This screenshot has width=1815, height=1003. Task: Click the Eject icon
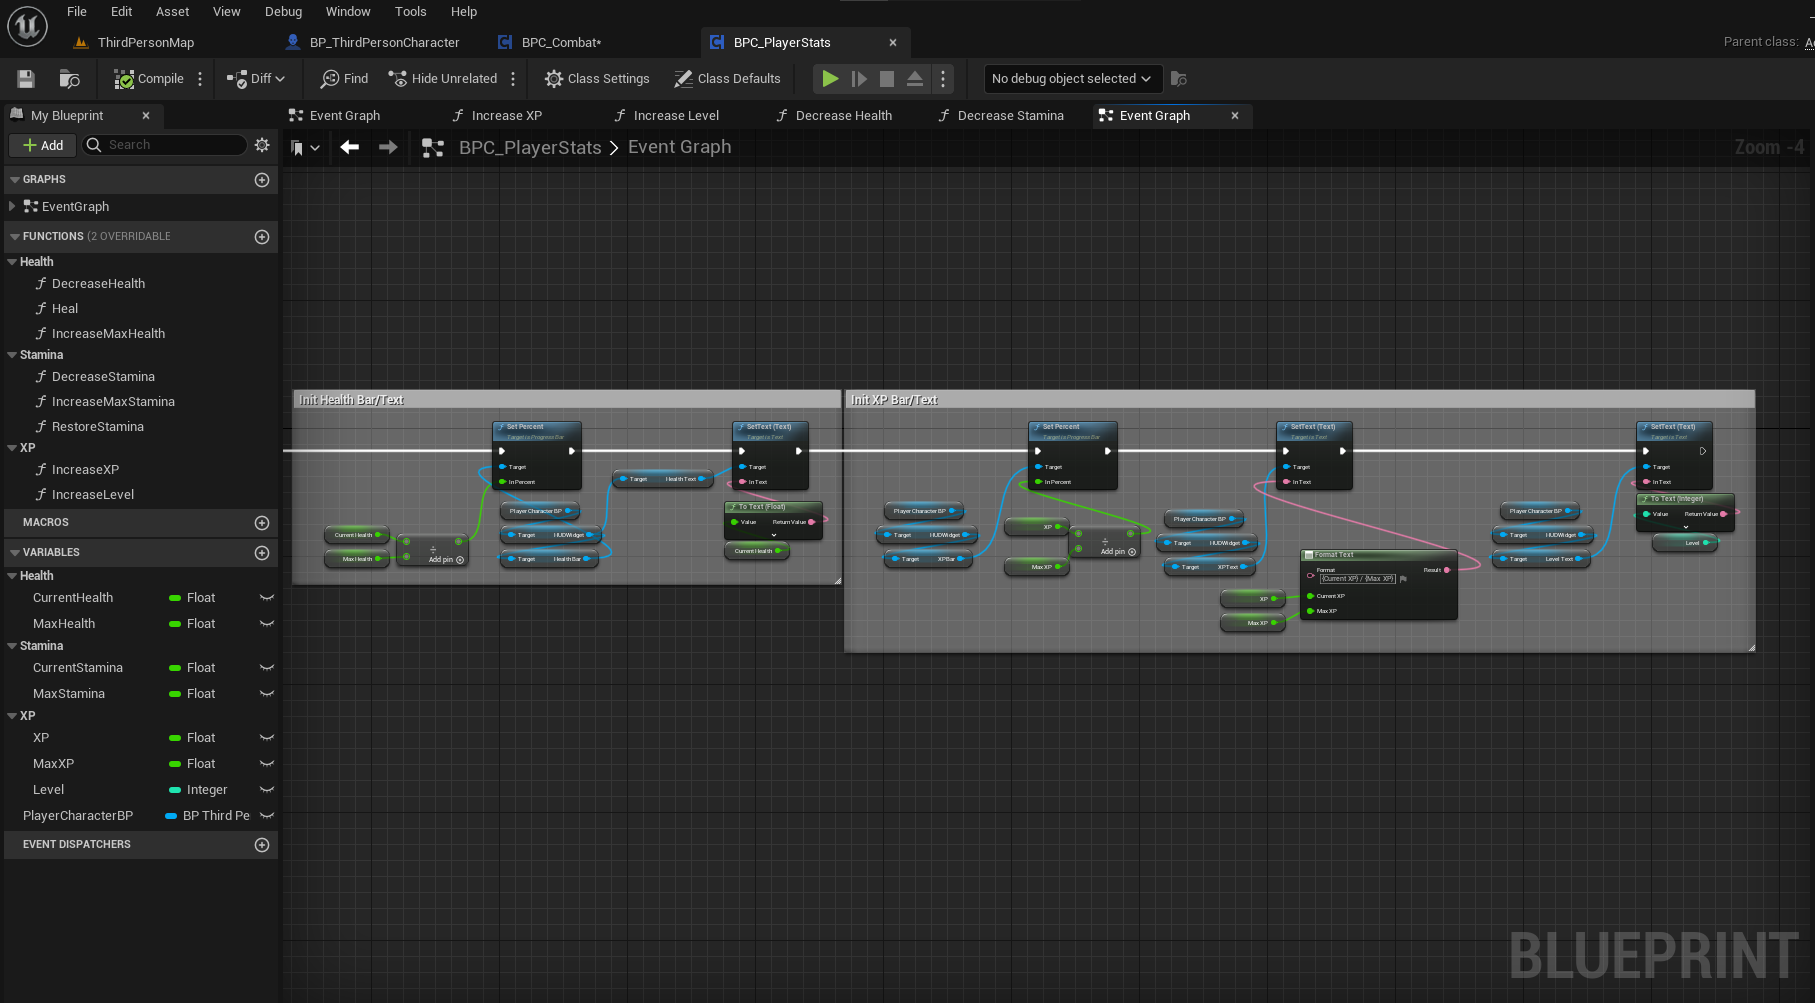click(915, 79)
